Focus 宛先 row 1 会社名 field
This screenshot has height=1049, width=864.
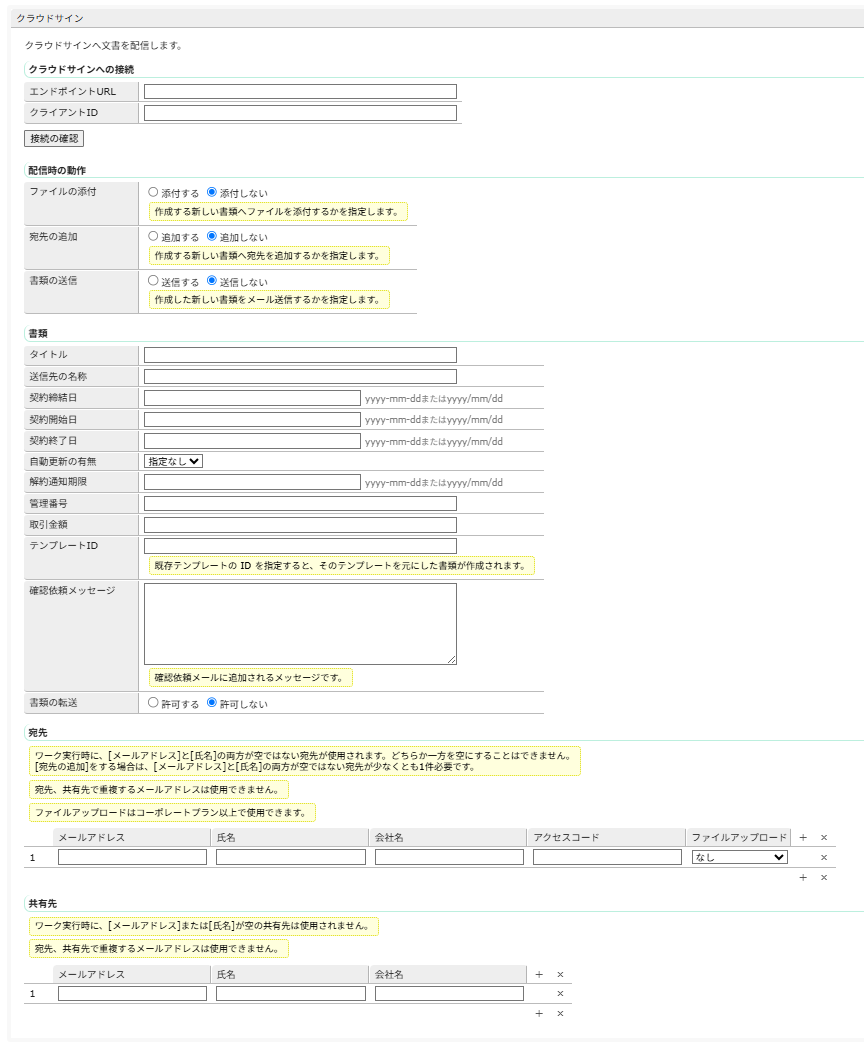pos(449,857)
